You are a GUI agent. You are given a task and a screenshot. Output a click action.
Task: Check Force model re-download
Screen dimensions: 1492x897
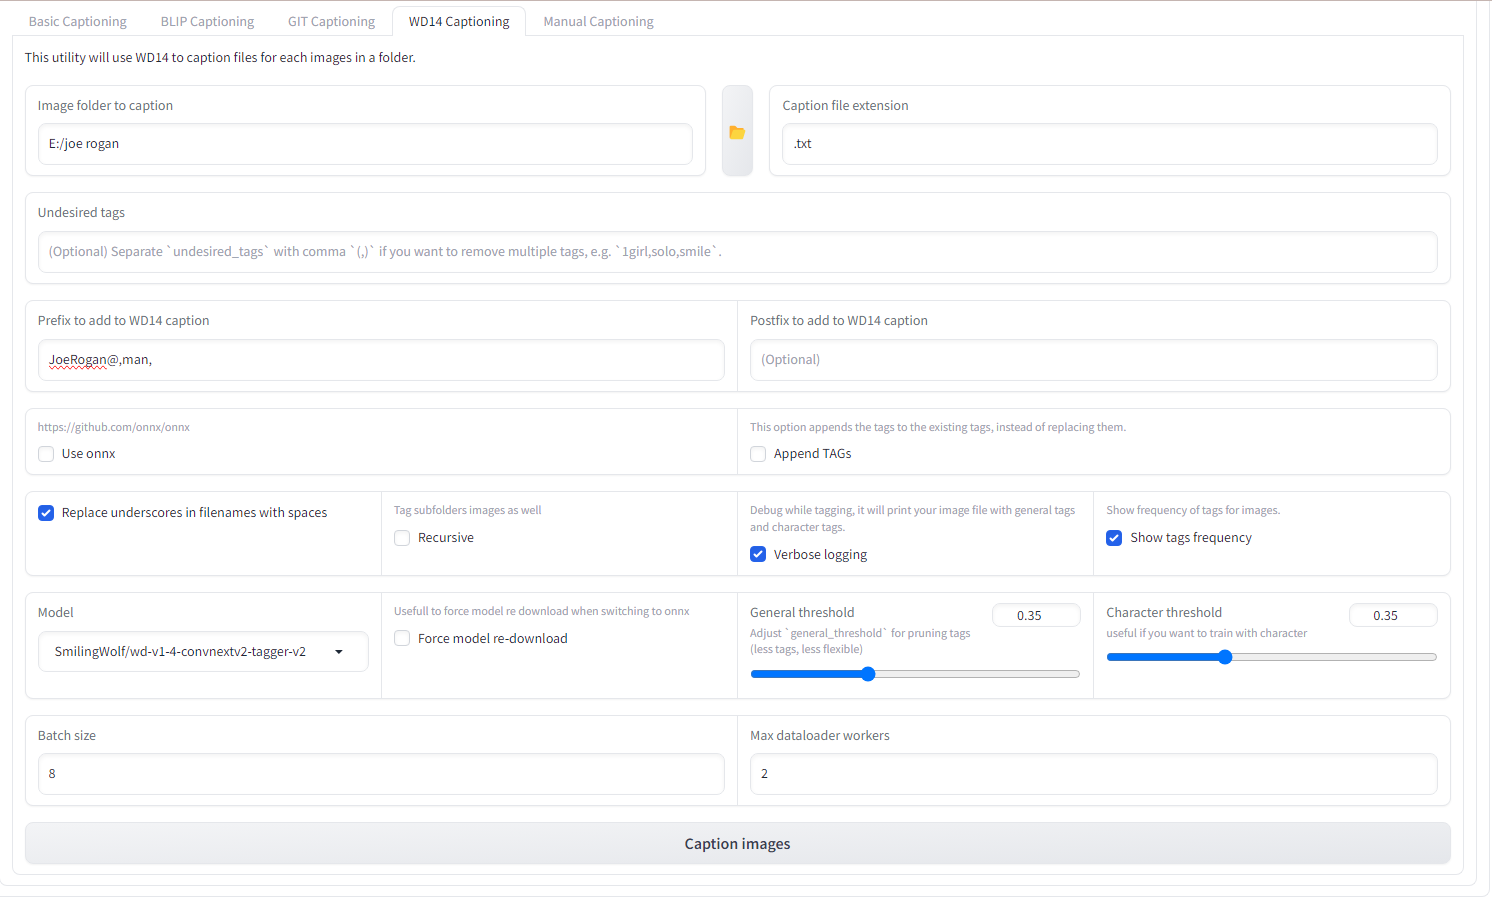(x=402, y=639)
